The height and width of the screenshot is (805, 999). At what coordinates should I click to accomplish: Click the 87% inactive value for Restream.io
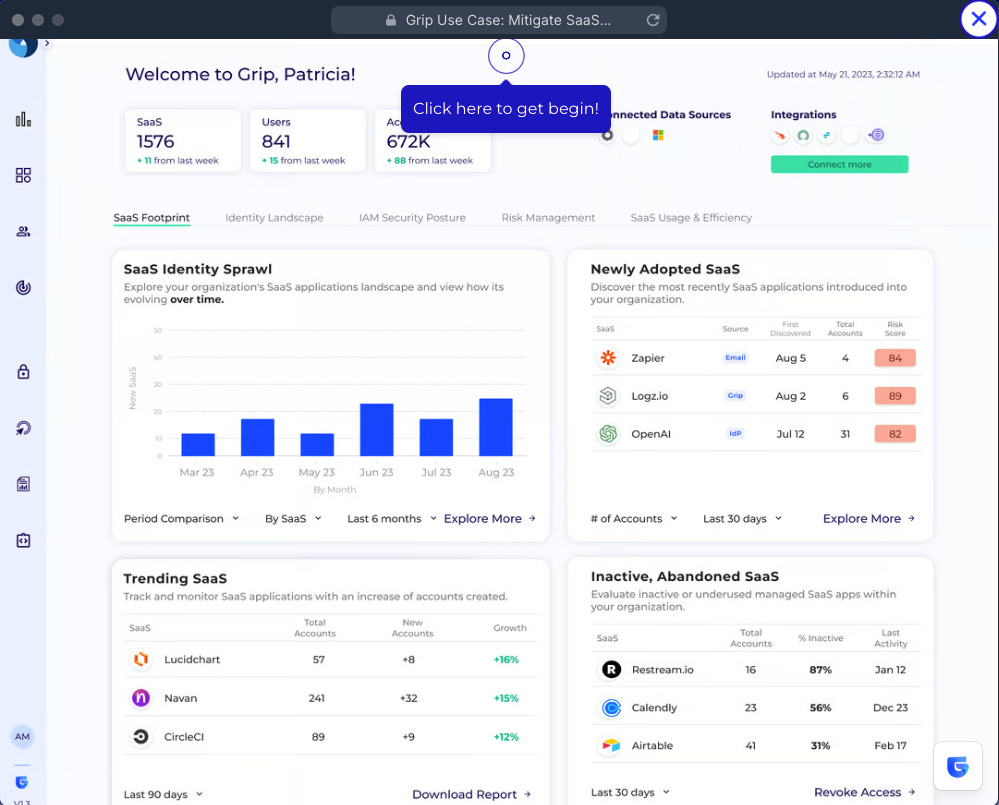(821, 670)
